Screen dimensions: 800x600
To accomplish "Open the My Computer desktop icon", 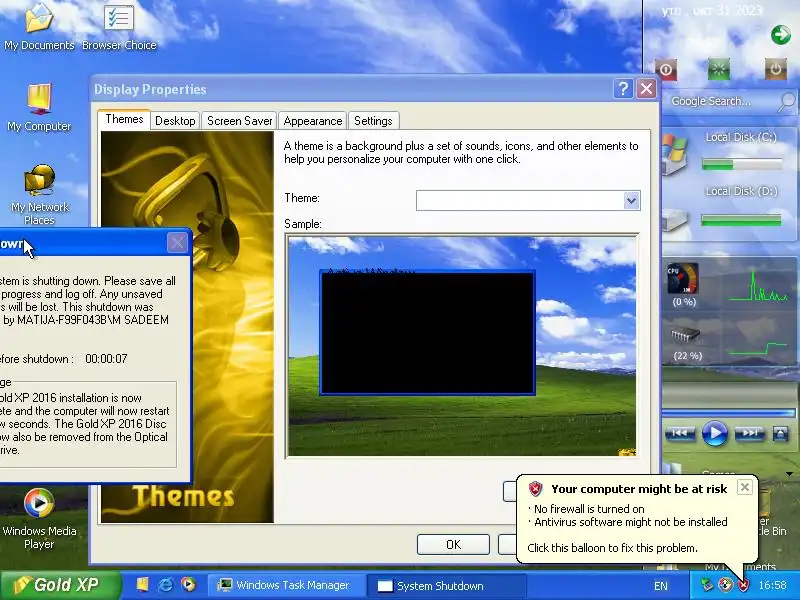I will pyautogui.click(x=39, y=107).
